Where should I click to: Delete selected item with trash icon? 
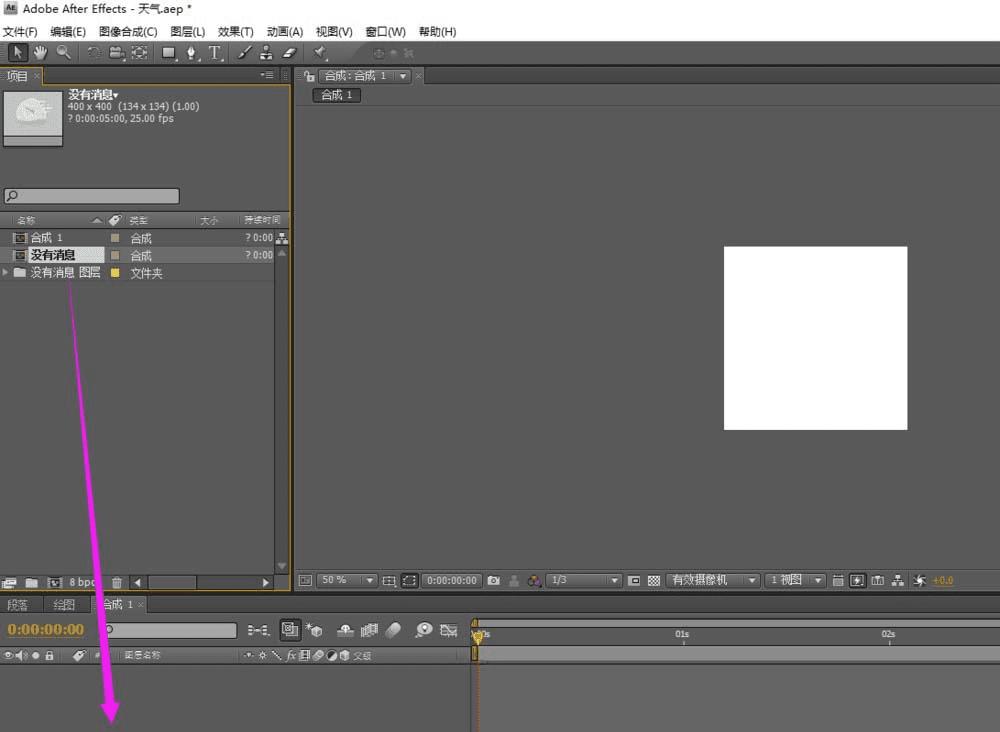tap(117, 582)
